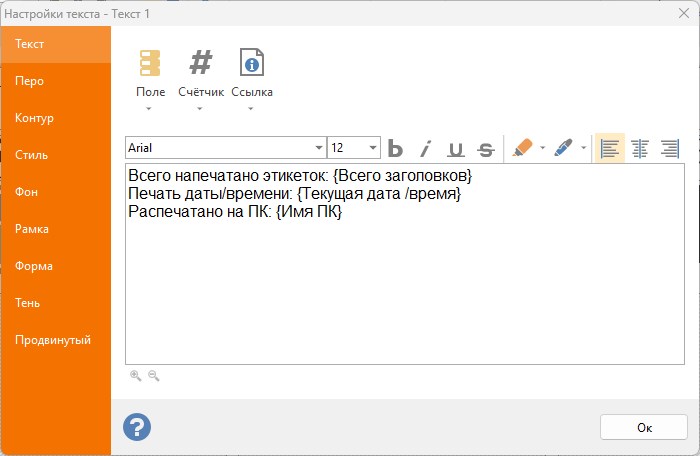The image size is (700, 456).
Task: Align text to the left
Action: click(610, 148)
